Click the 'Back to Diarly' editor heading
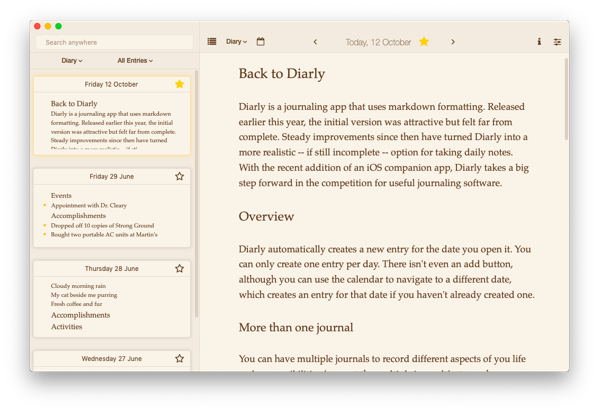This screenshot has width=599, height=411. pyautogui.click(x=282, y=73)
